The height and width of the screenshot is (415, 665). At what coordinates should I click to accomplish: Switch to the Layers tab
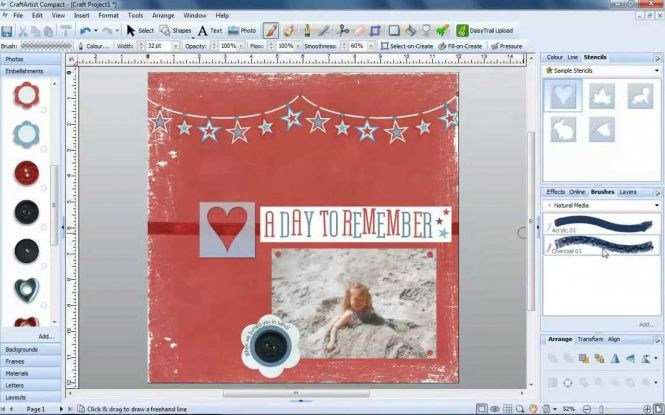pyautogui.click(x=628, y=192)
